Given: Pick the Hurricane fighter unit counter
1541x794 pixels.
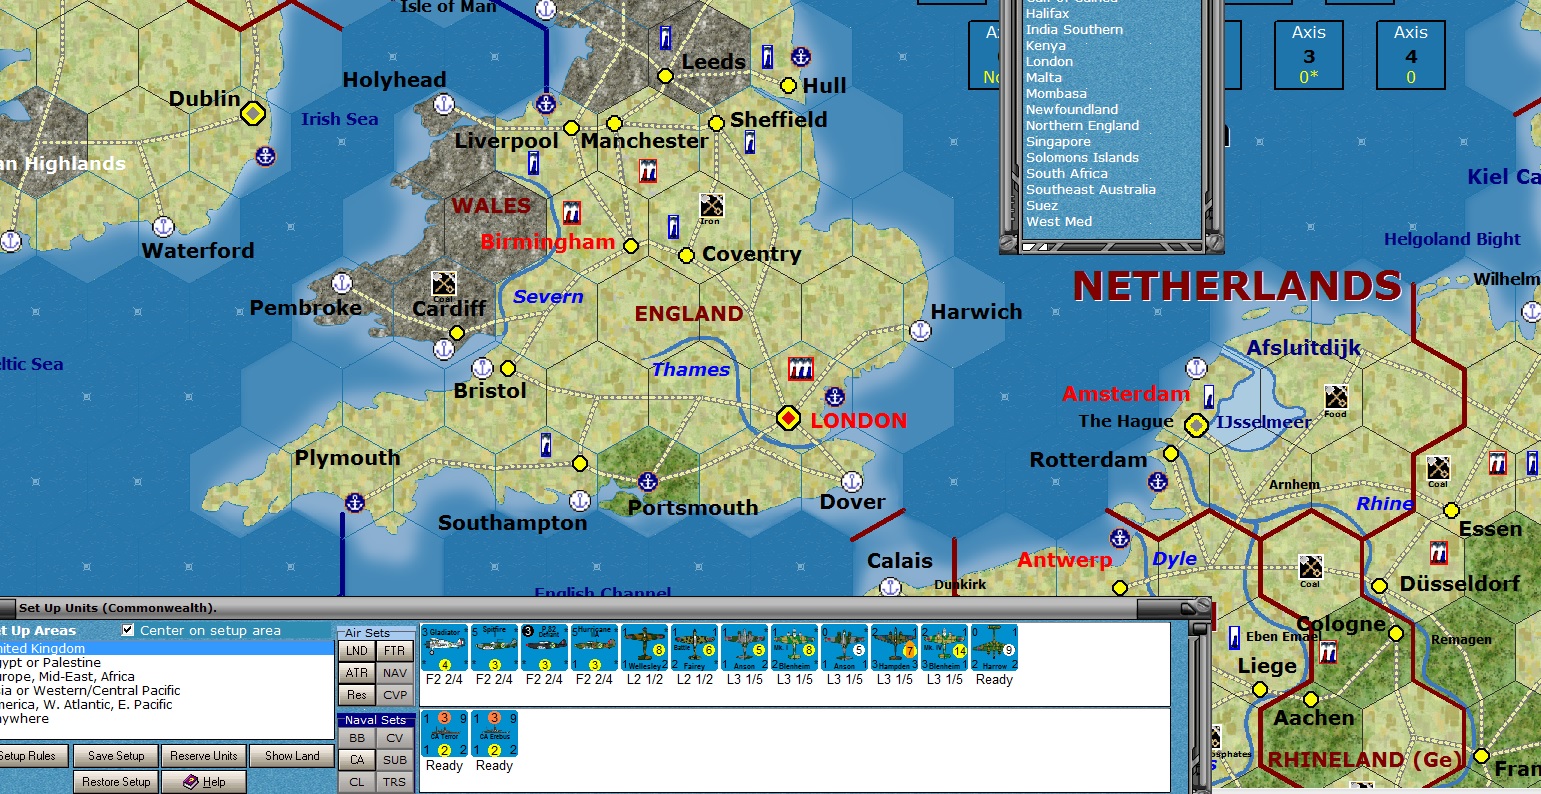Looking at the screenshot, I should [x=594, y=648].
